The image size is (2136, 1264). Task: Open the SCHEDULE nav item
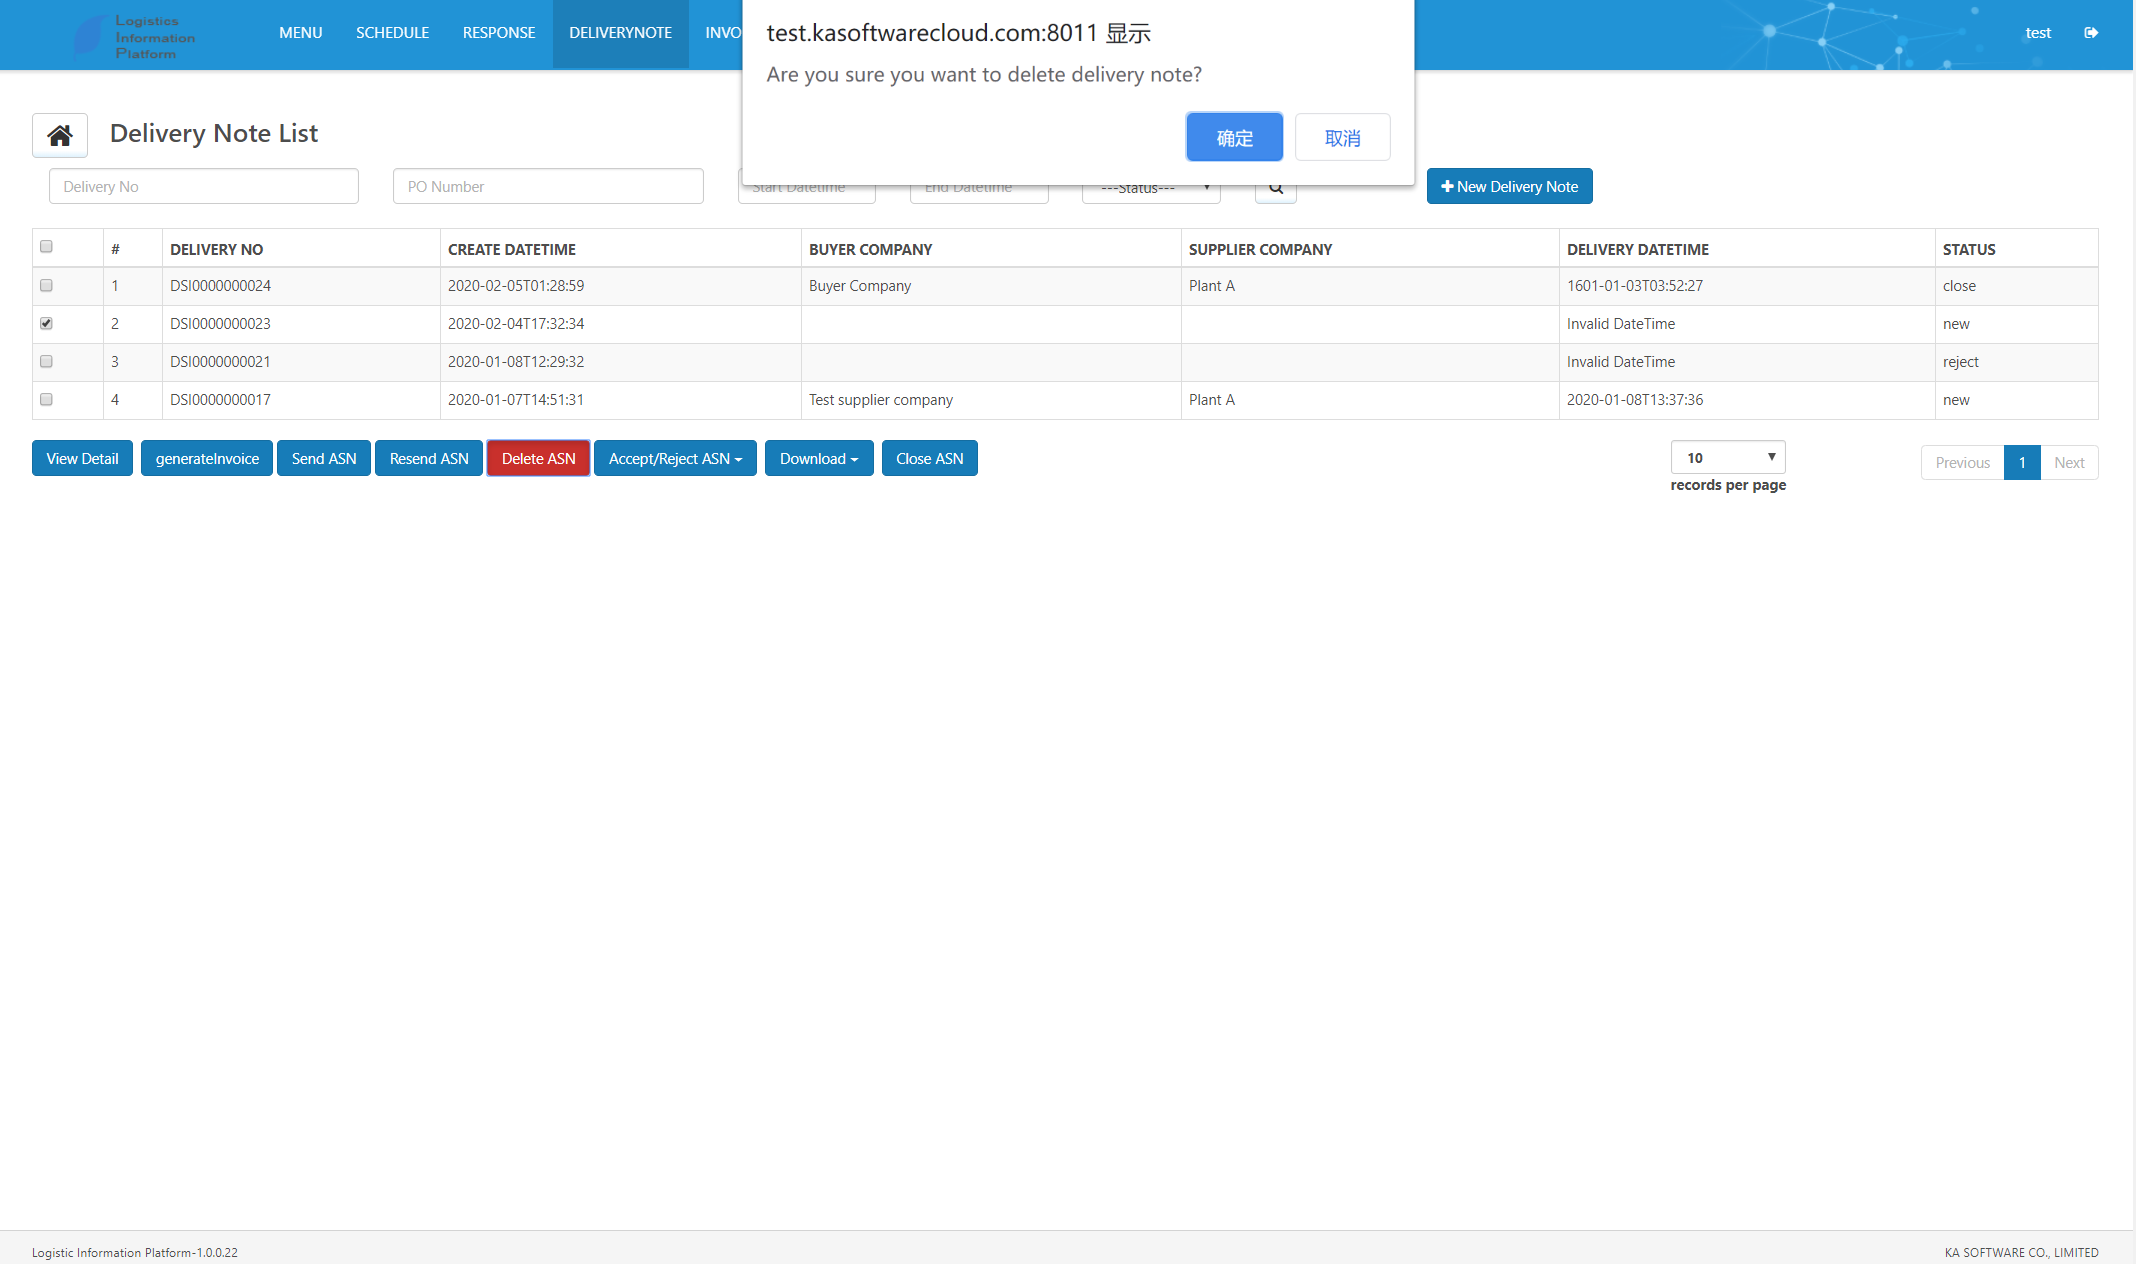click(x=392, y=33)
